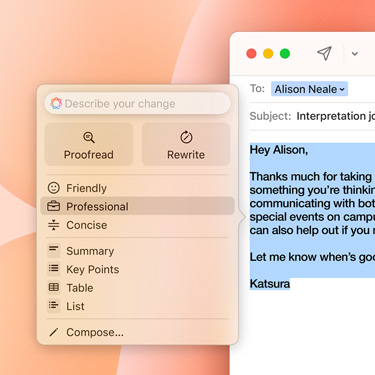Click the Compose pencil icon
This screenshot has height=375, width=375.
53,332
